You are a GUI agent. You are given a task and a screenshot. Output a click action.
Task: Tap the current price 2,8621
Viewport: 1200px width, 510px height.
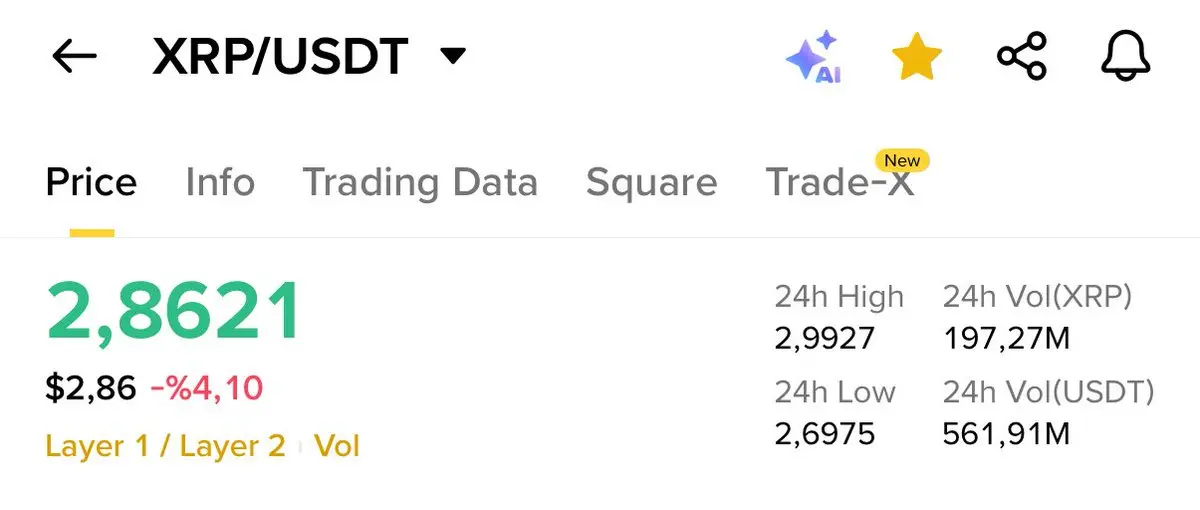(173, 311)
